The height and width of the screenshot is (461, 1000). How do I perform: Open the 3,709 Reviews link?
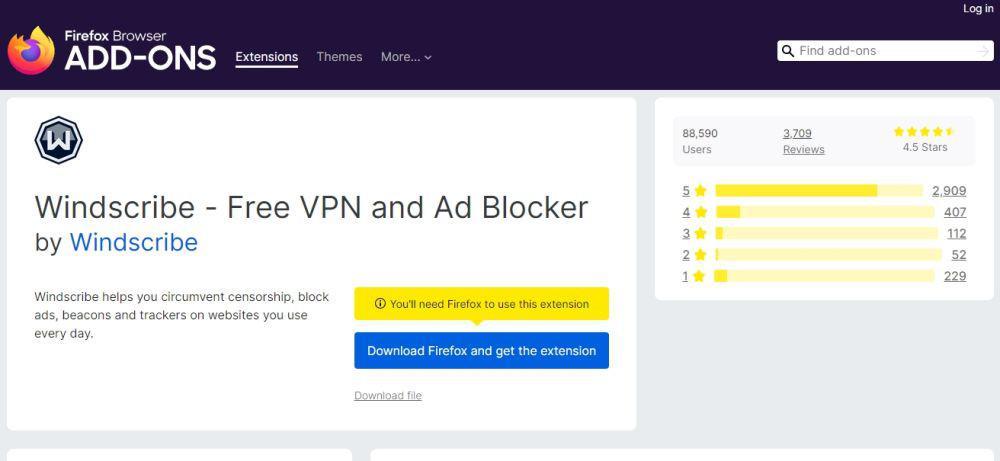804,141
